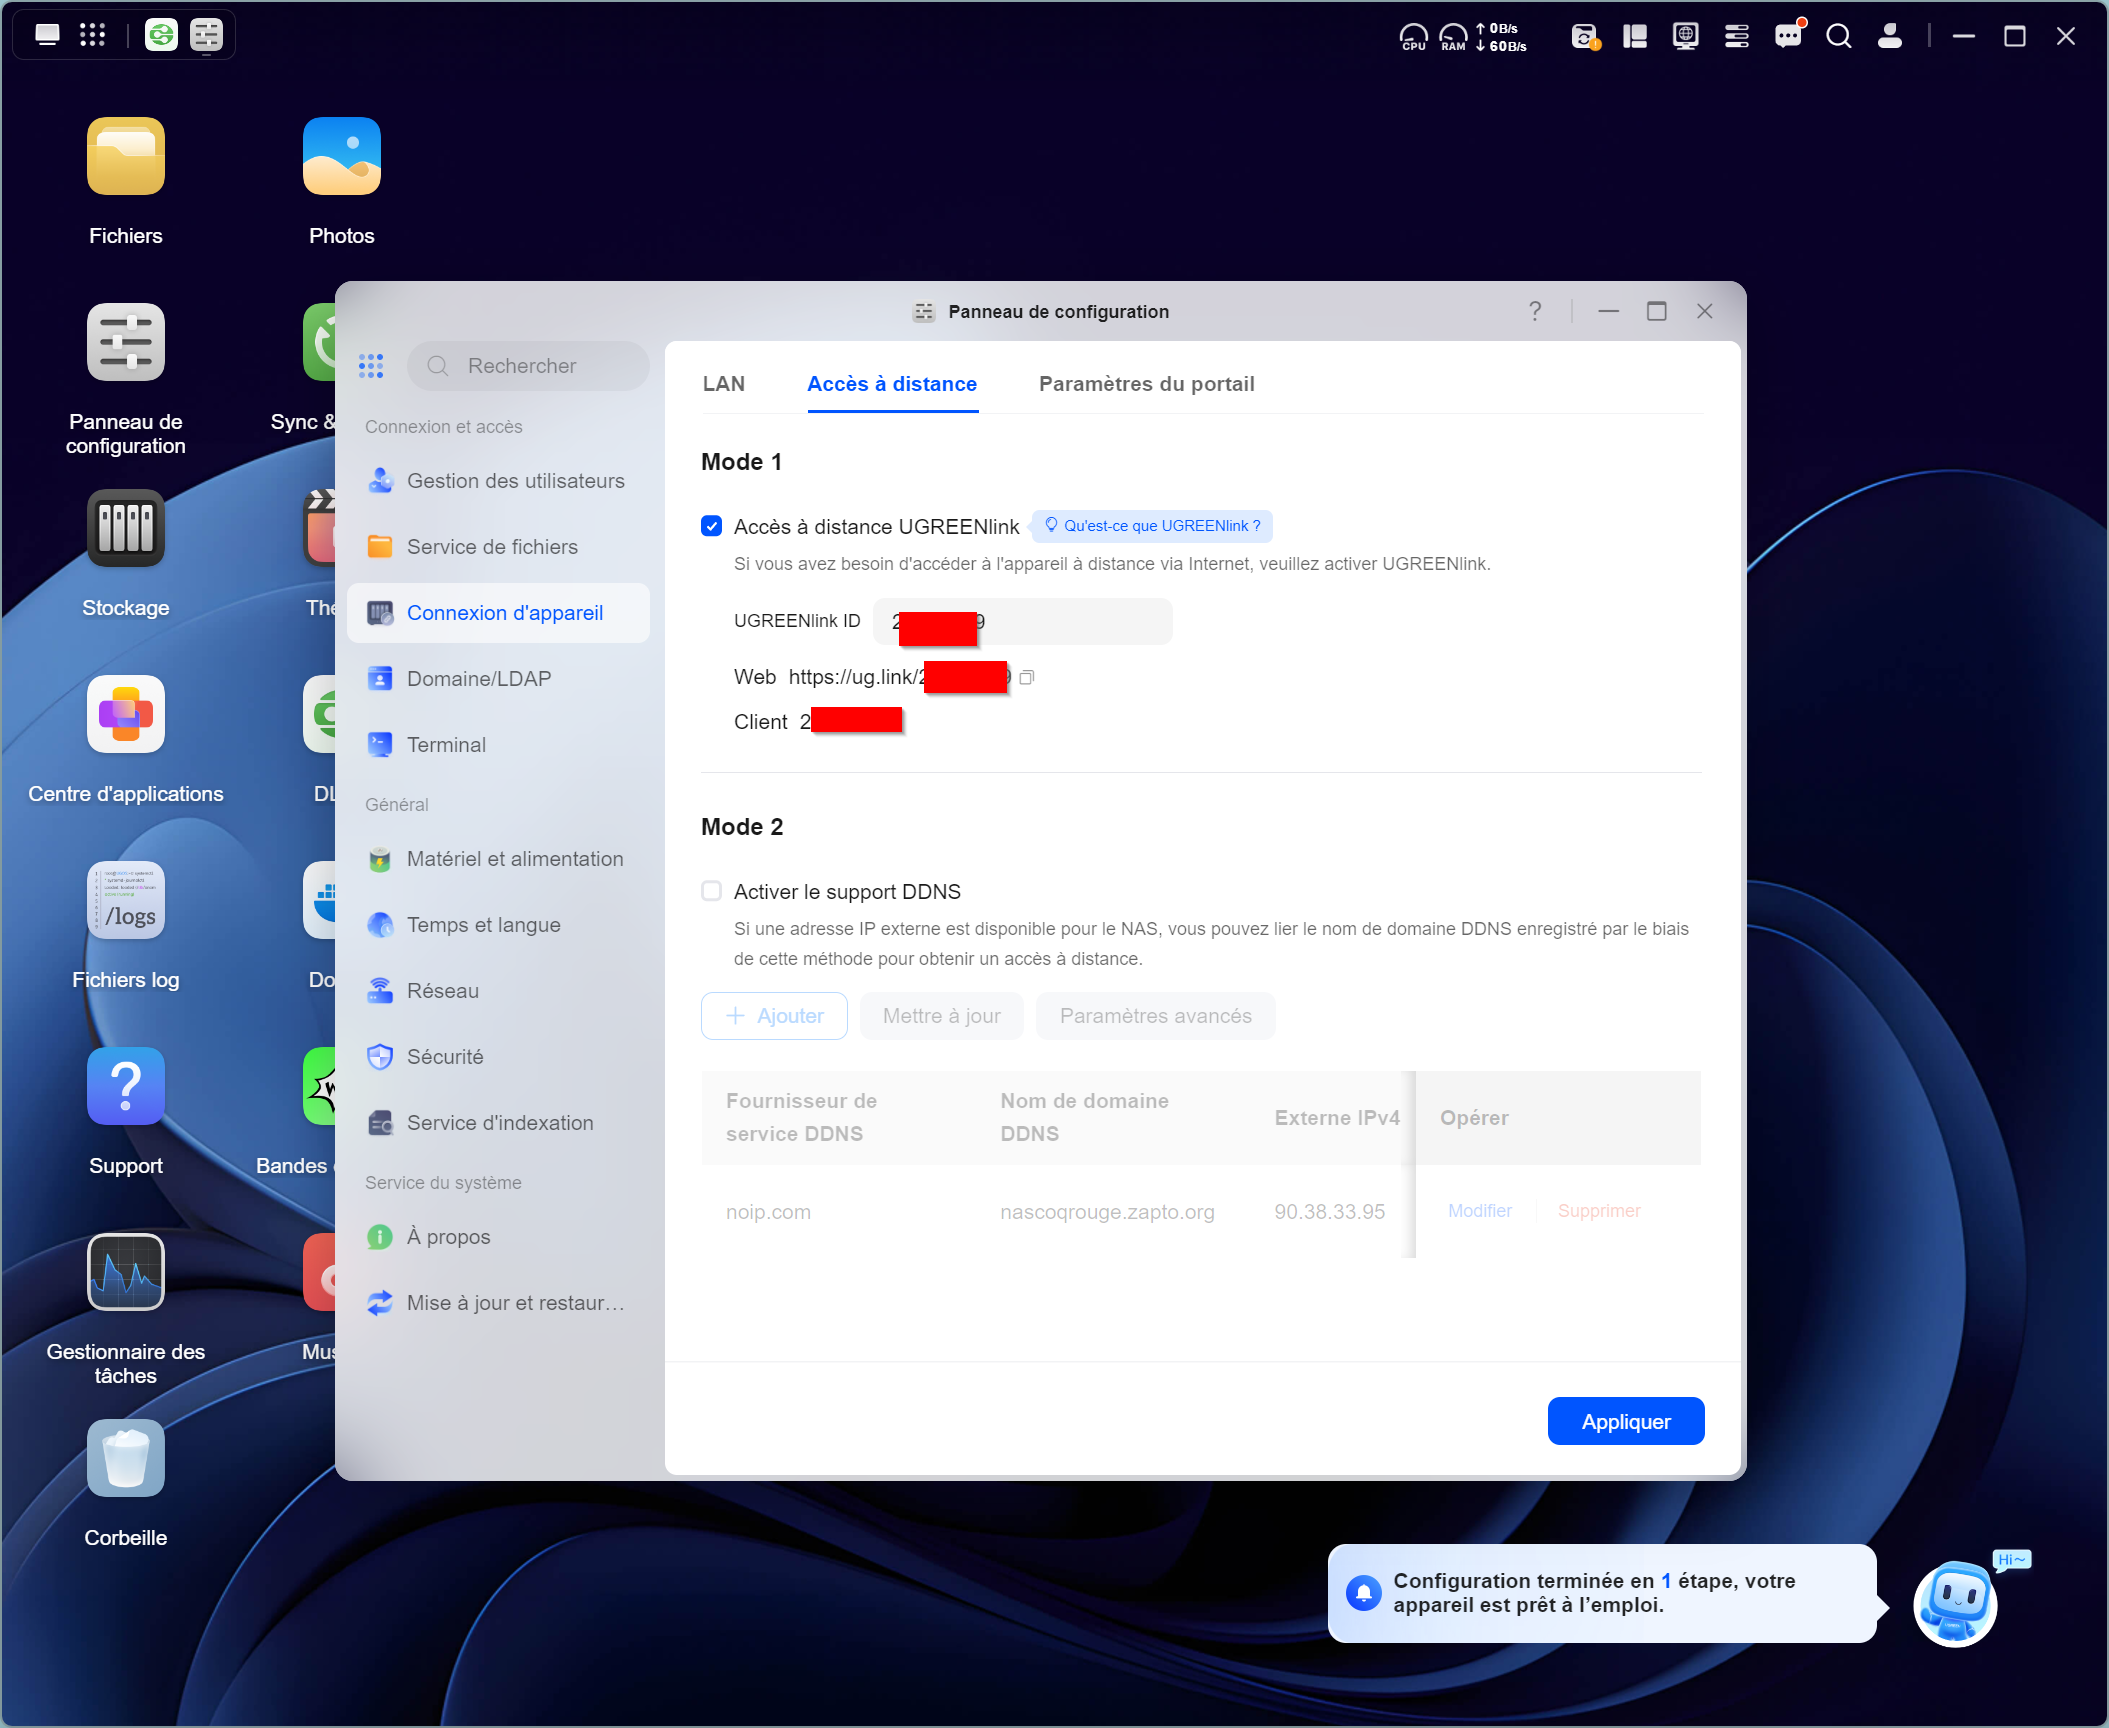The height and width of the screenshot is (1728, 2109).
Task: Open the Terminal settings page
Action: coord(498,745)
